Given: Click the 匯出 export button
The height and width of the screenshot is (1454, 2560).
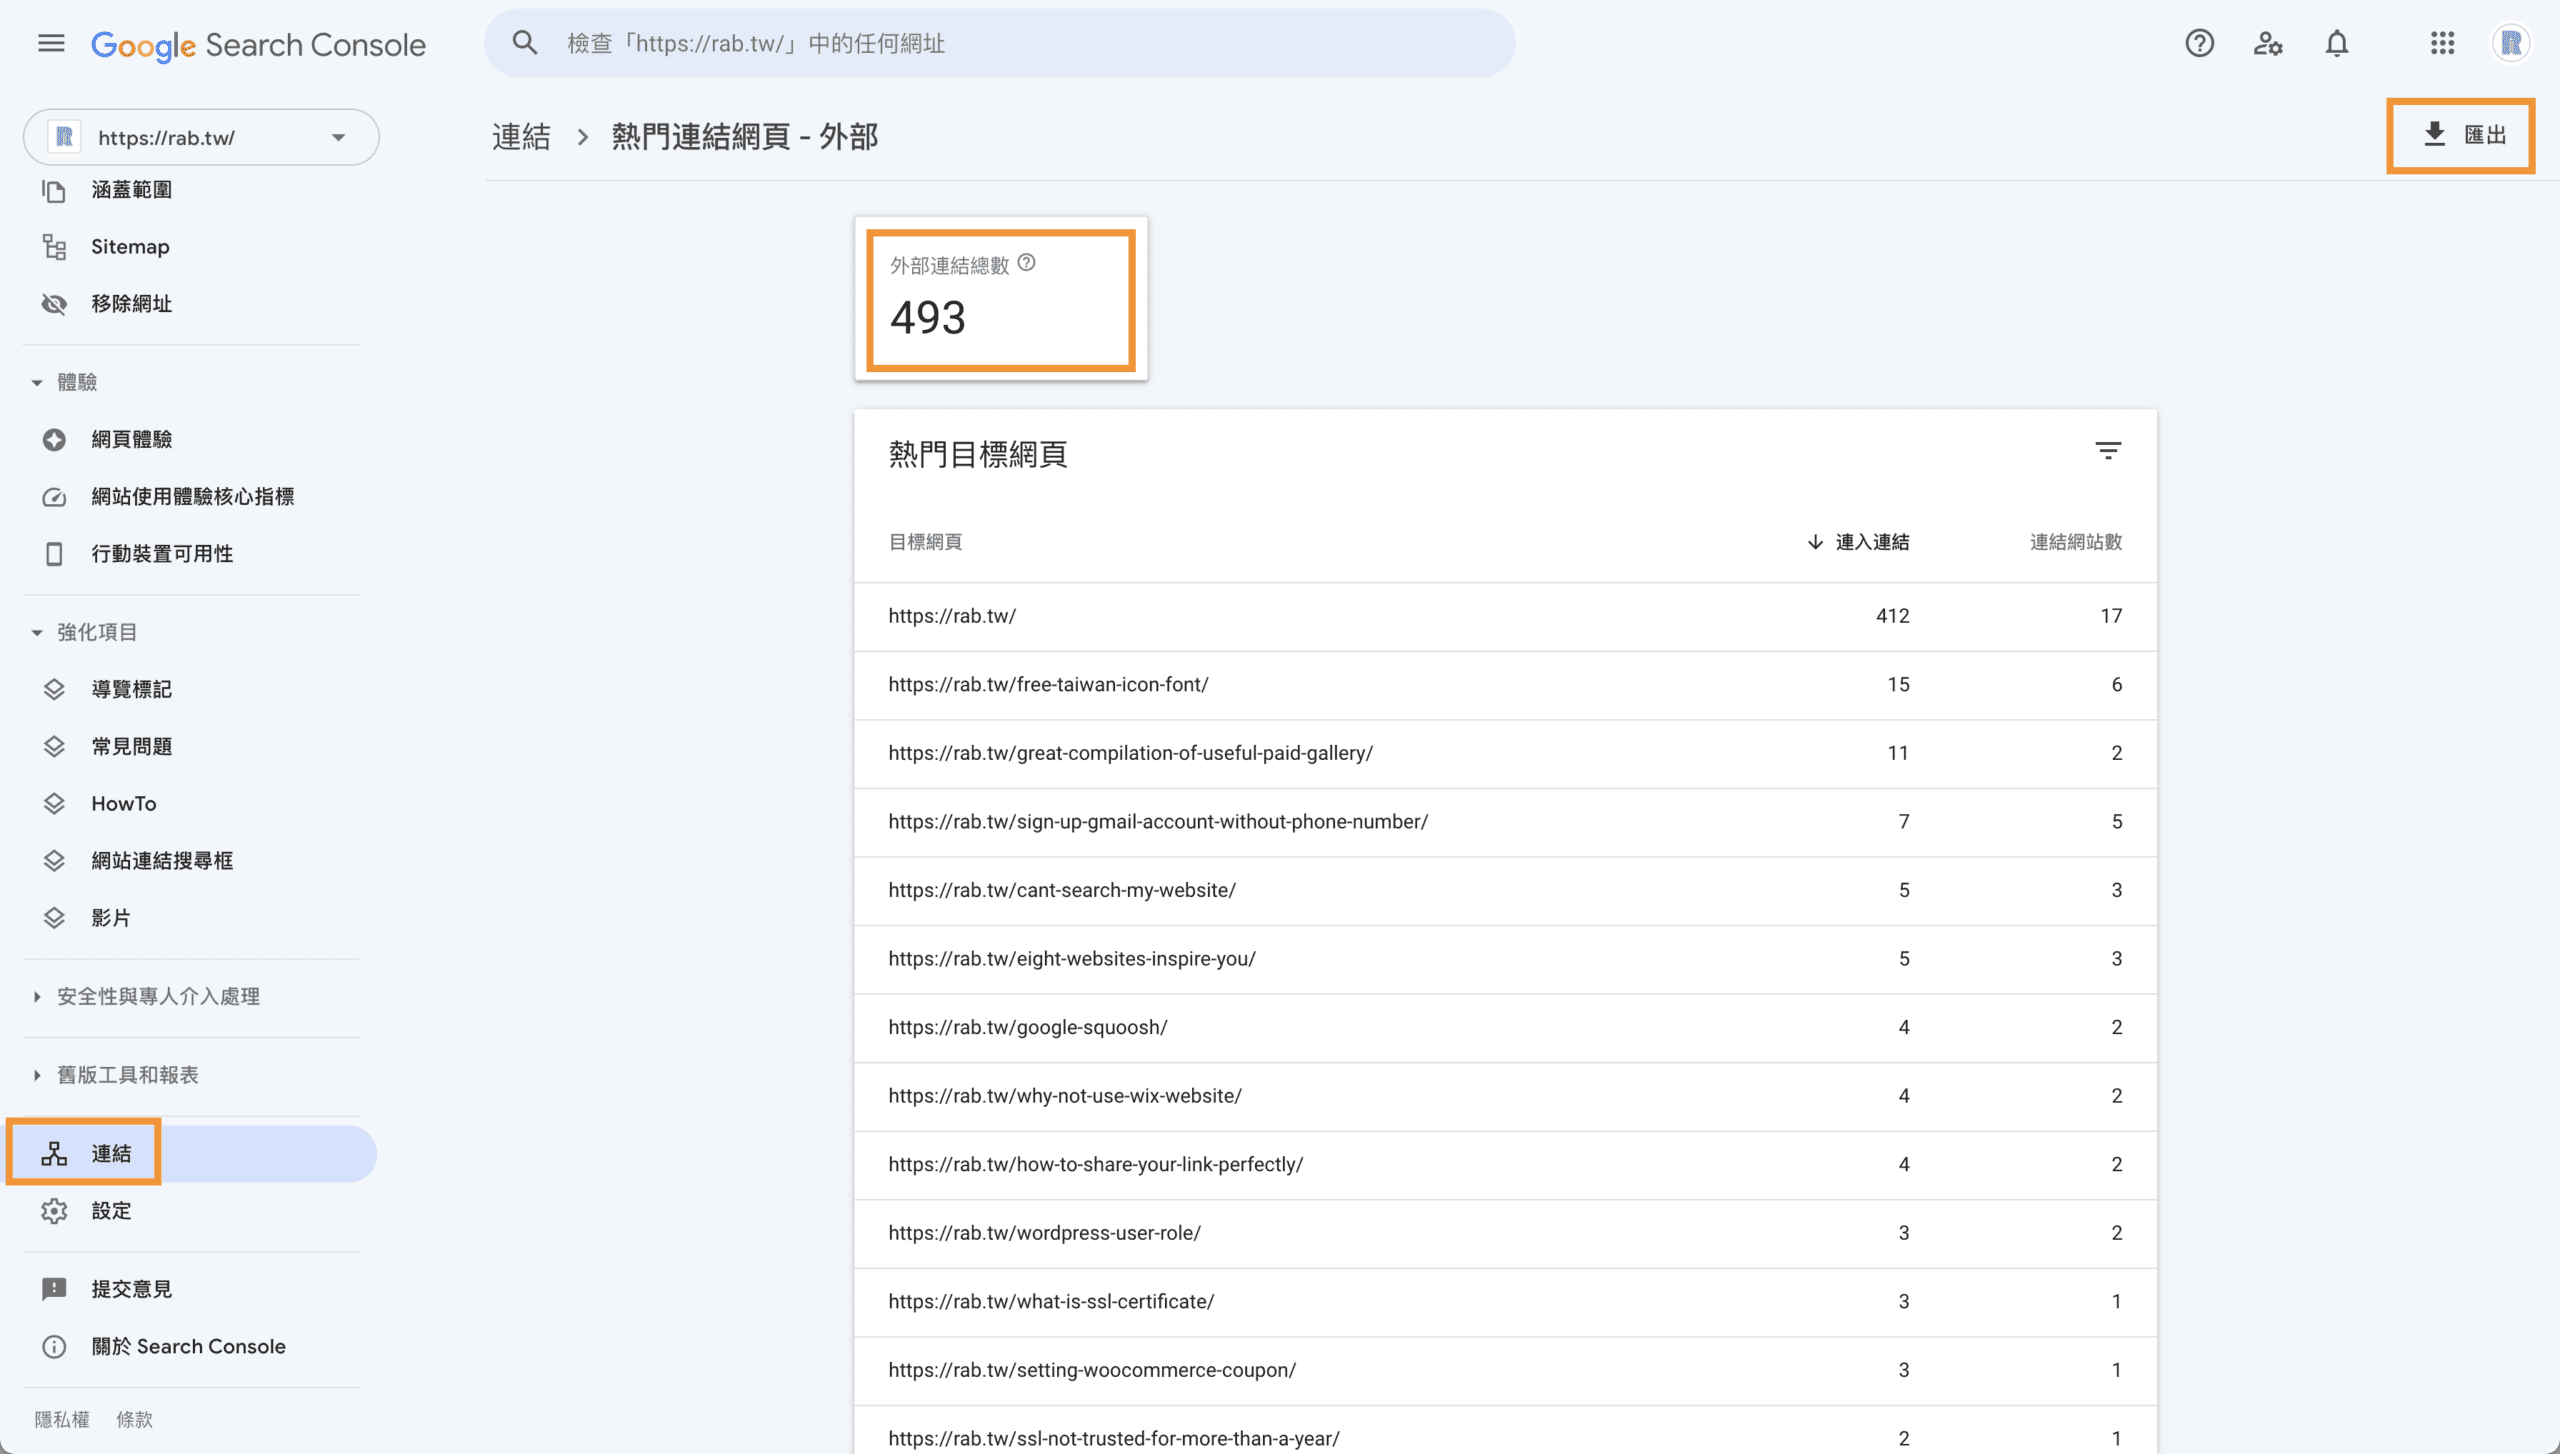Looking at the screenshot, I should tap(2464, 135).
